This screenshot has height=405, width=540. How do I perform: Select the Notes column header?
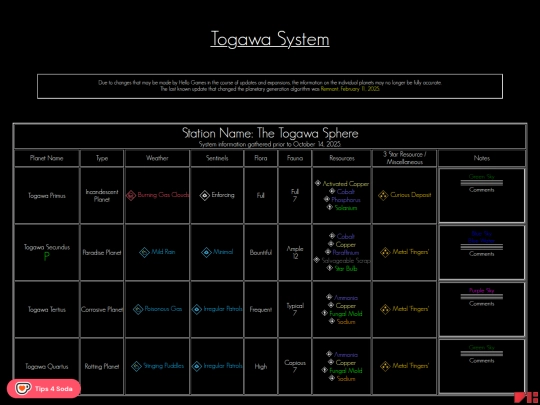pos(481,158)
